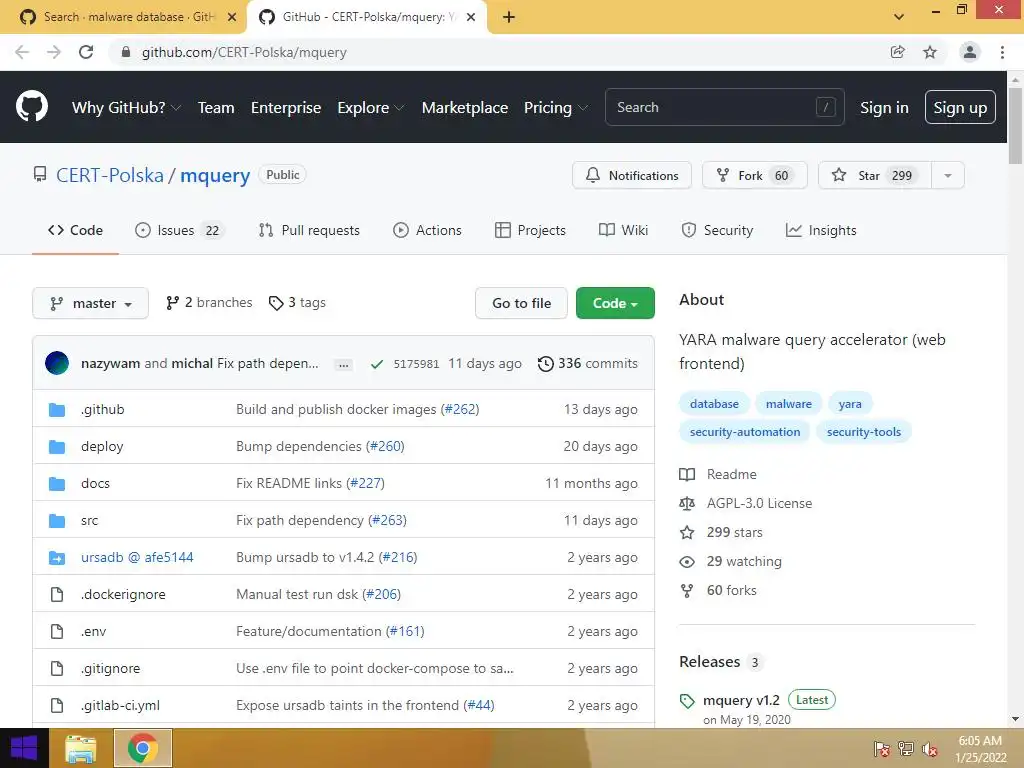1024x768 pixels.
Task: Click the page vertical scrollbar thumb
Action: (1016, 125)
